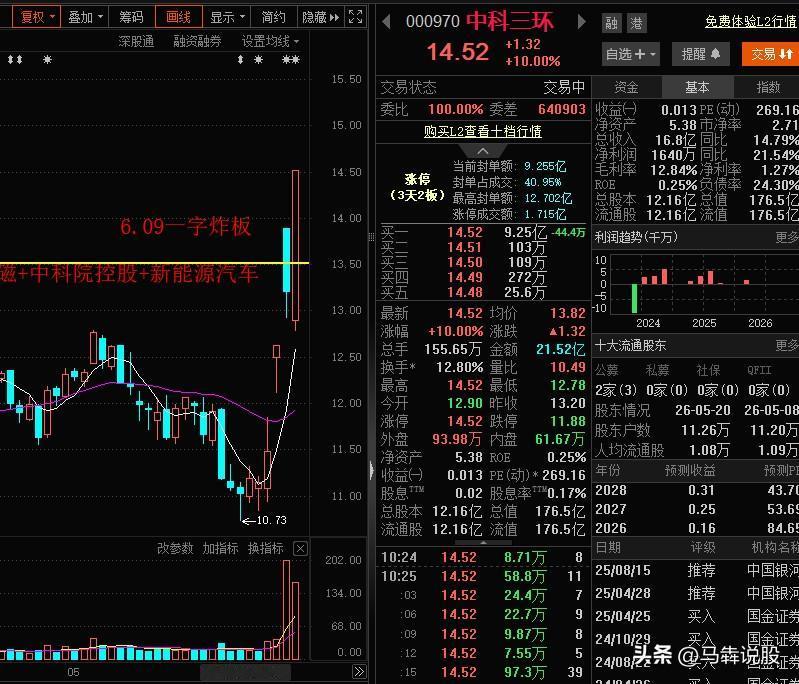The height and width of the screenshot is (684, 799).
Task: Click the 社保 holder category
Action: 708,370
